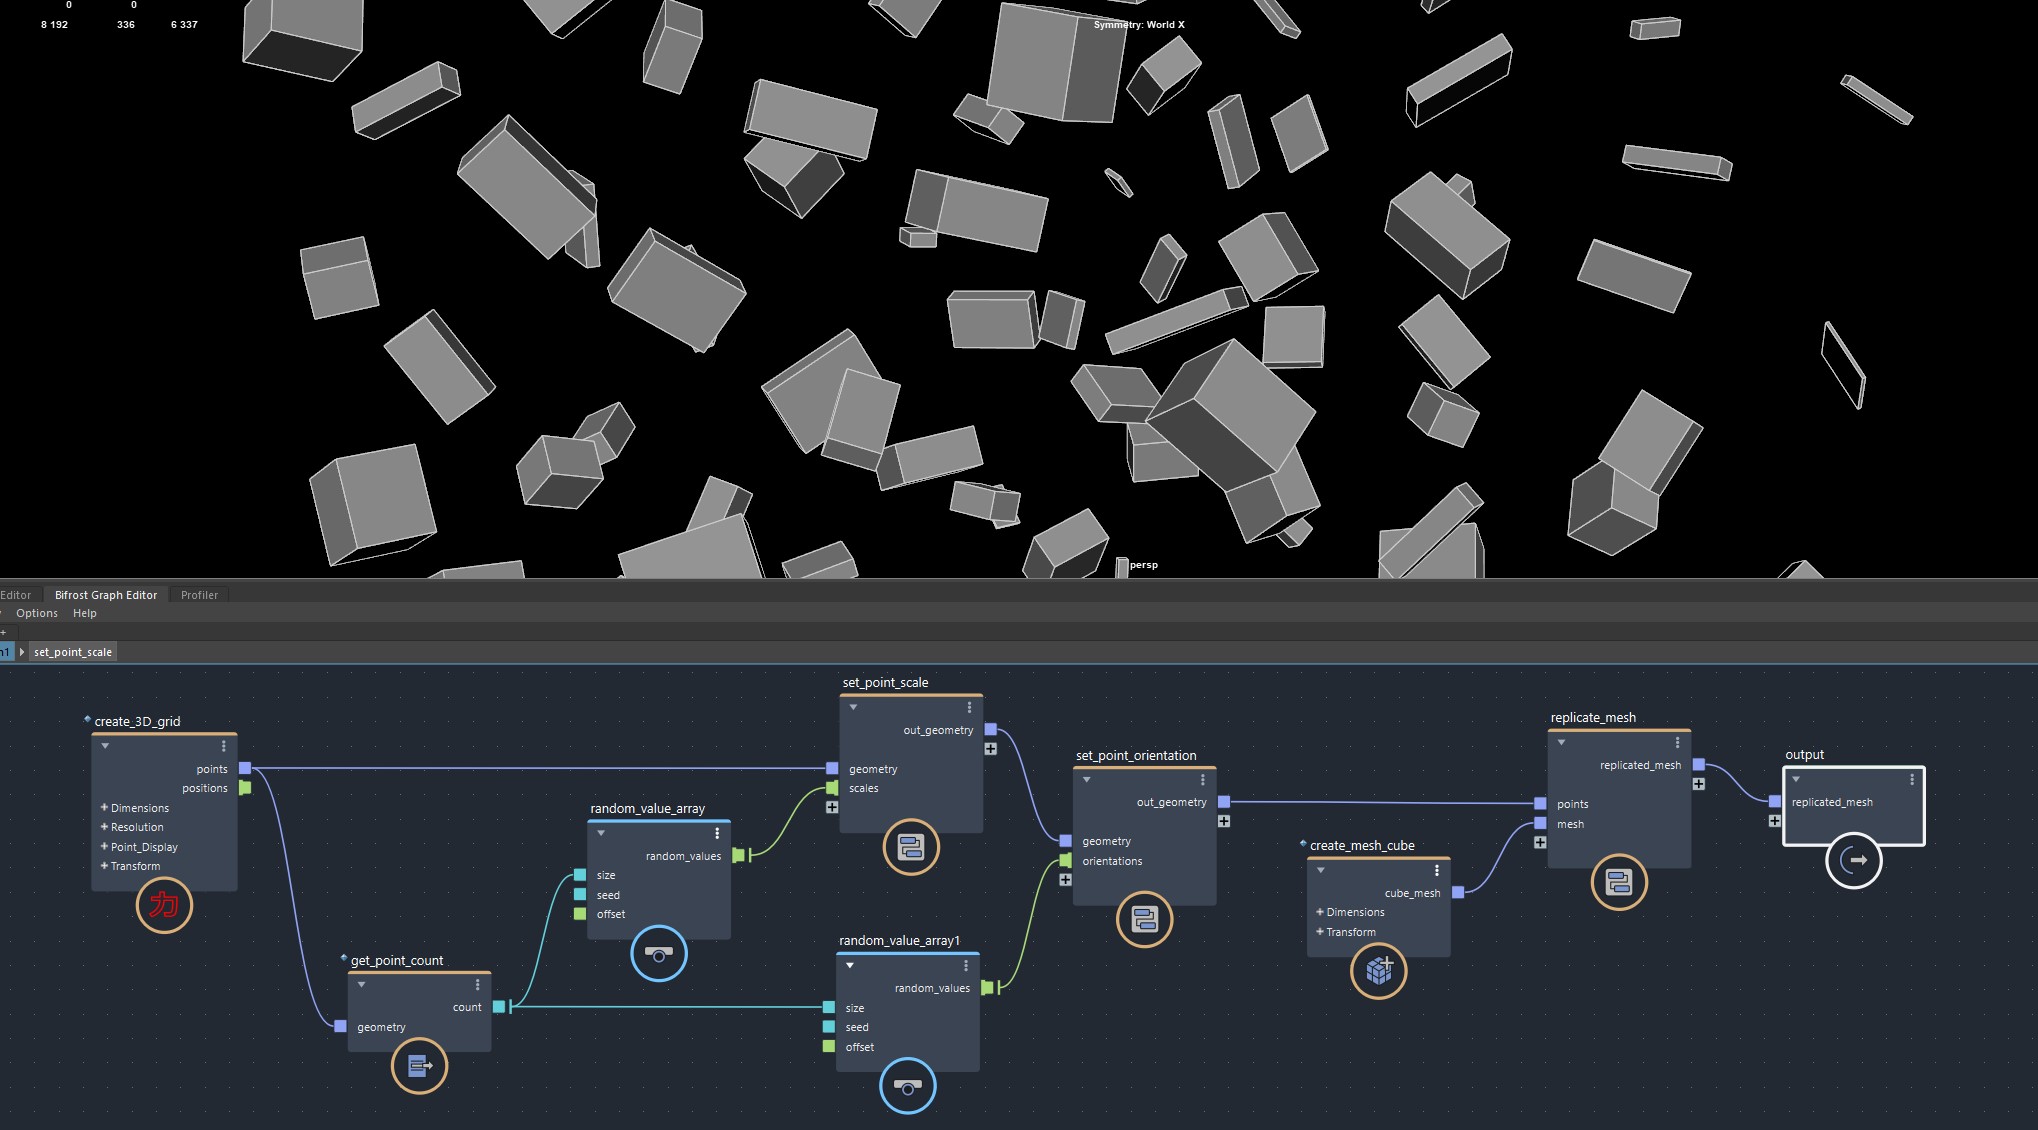The width and height of the screenshot is (2038, 1130).
Task: Open the create_mesh_cube node's three-dot options menu
Action: [x=1437, y=870]
